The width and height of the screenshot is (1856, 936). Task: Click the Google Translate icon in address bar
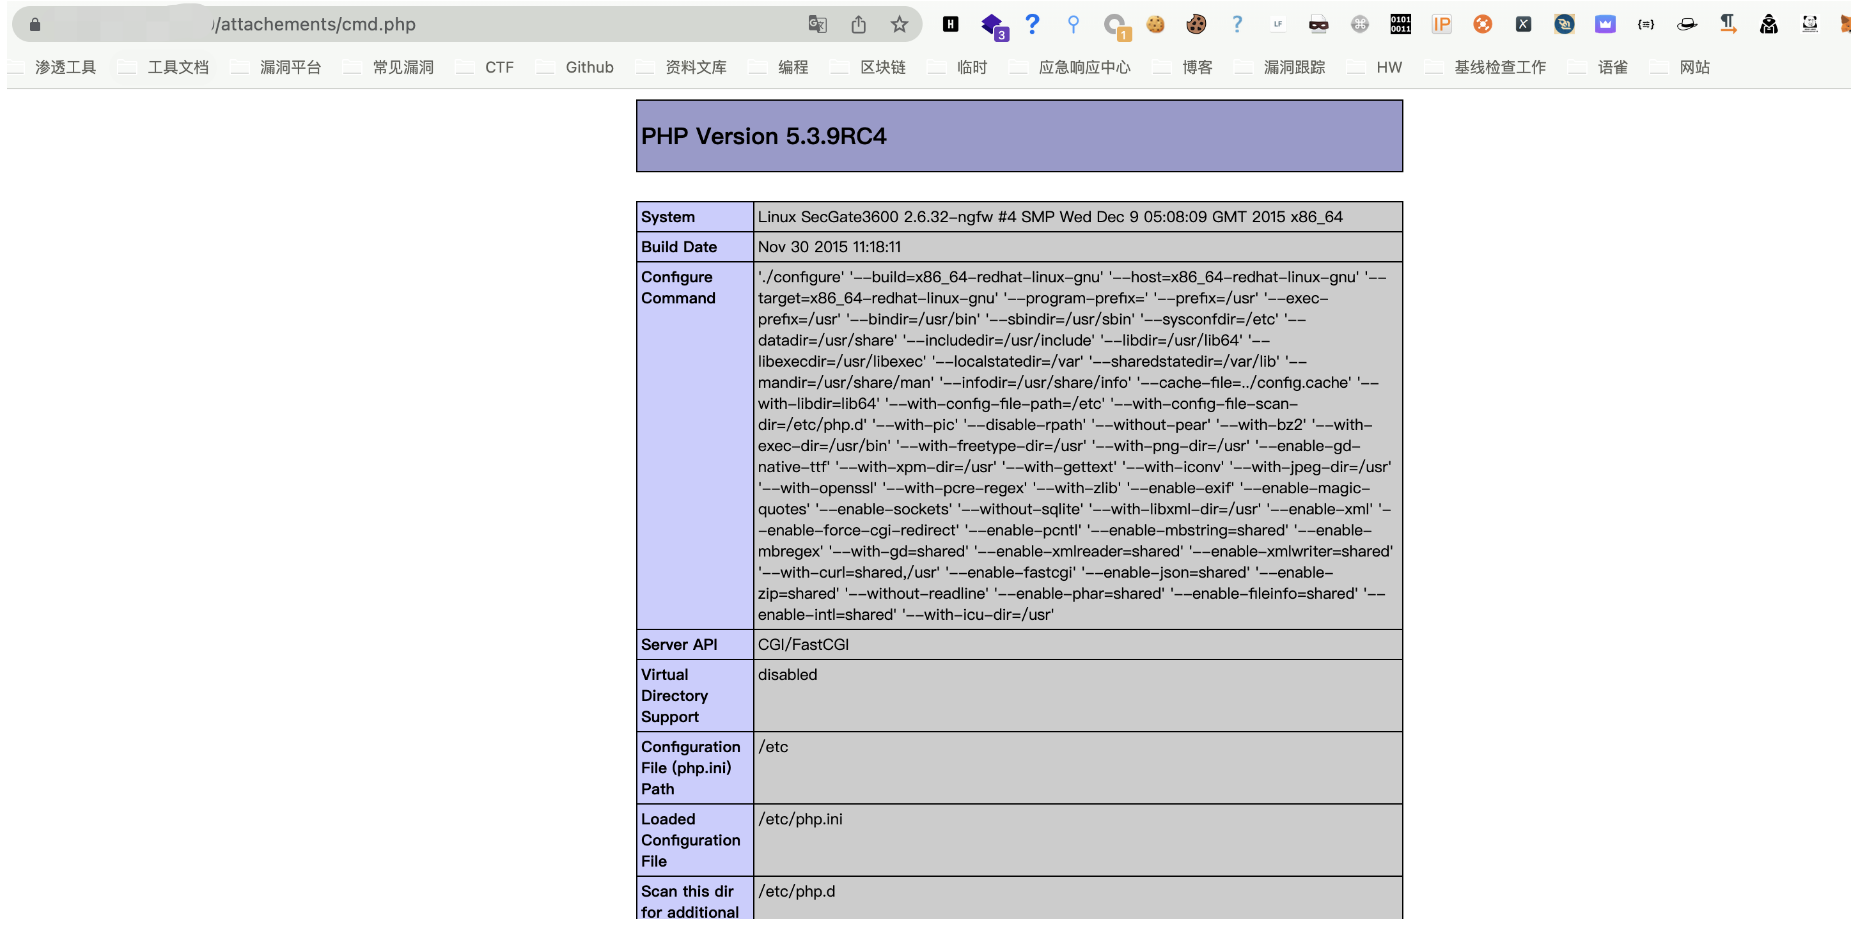817,24
